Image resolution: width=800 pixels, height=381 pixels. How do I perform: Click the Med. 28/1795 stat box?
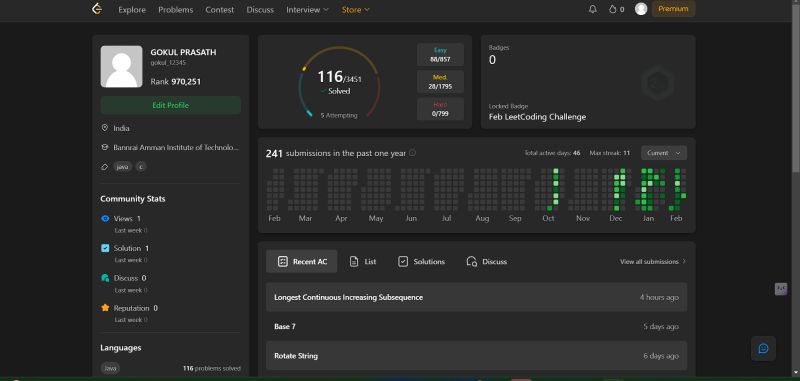pyautogui.click(x=440, y=82)
